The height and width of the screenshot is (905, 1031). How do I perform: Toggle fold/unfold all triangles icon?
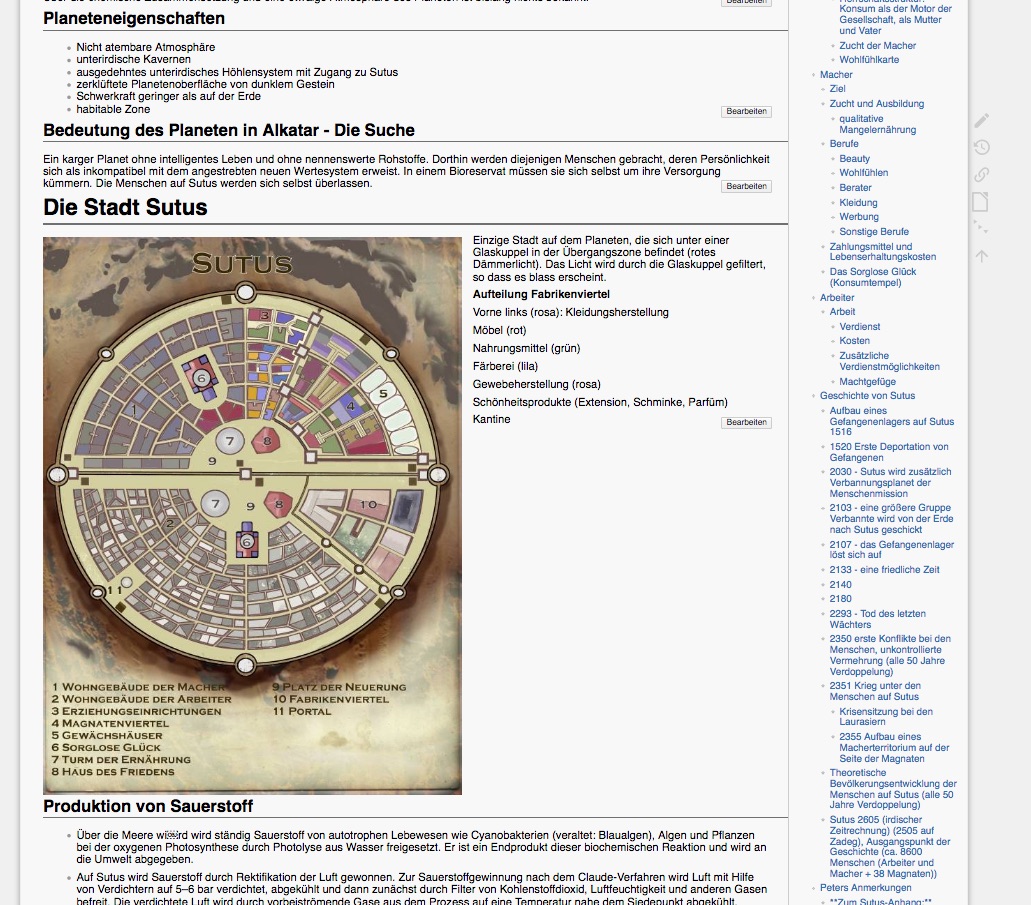click(x=981, y=228)
